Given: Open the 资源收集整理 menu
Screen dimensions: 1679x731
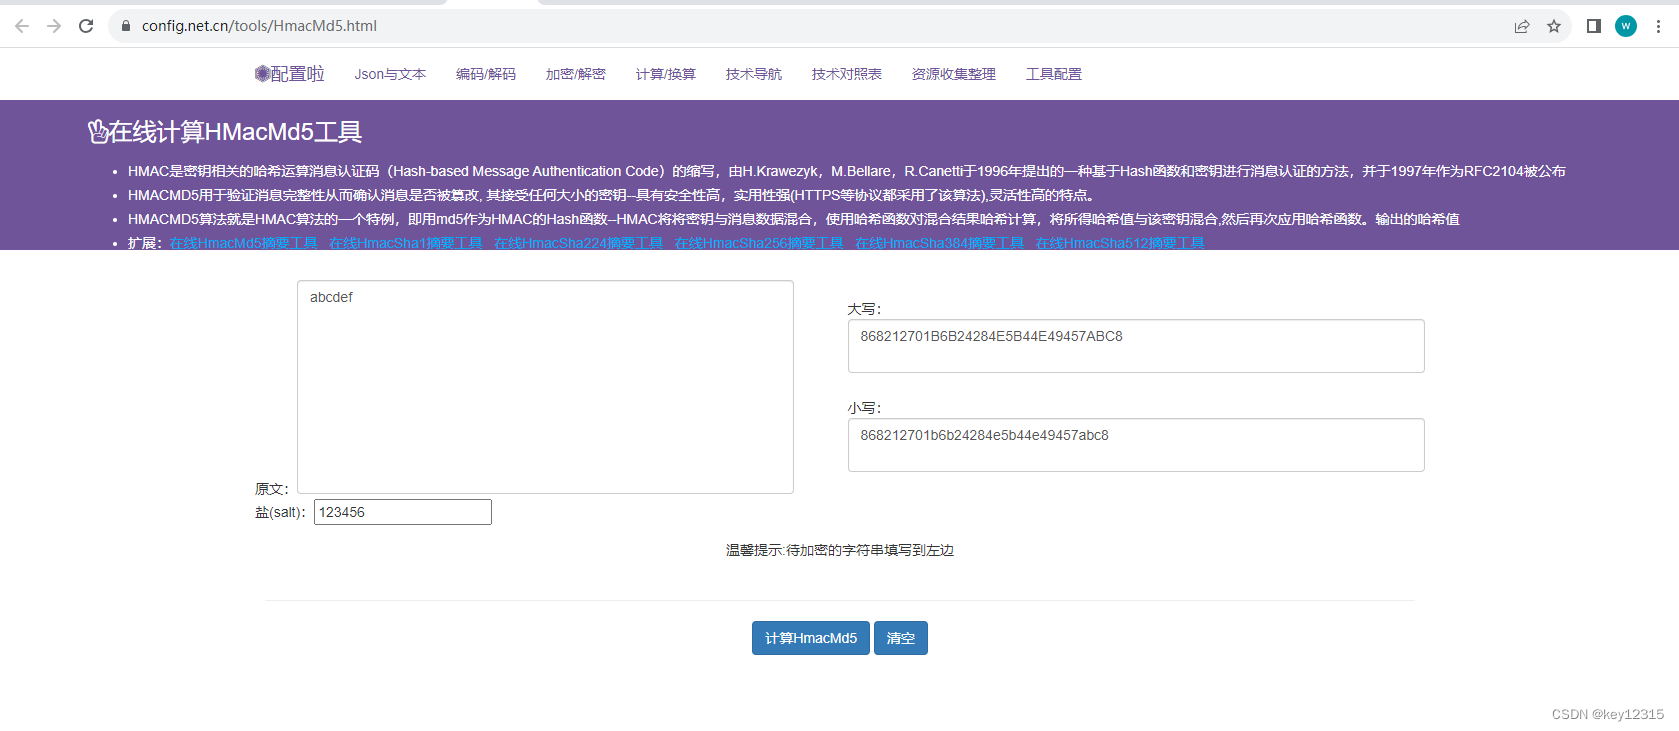Looking at the screenshot, I should [954, 74].
